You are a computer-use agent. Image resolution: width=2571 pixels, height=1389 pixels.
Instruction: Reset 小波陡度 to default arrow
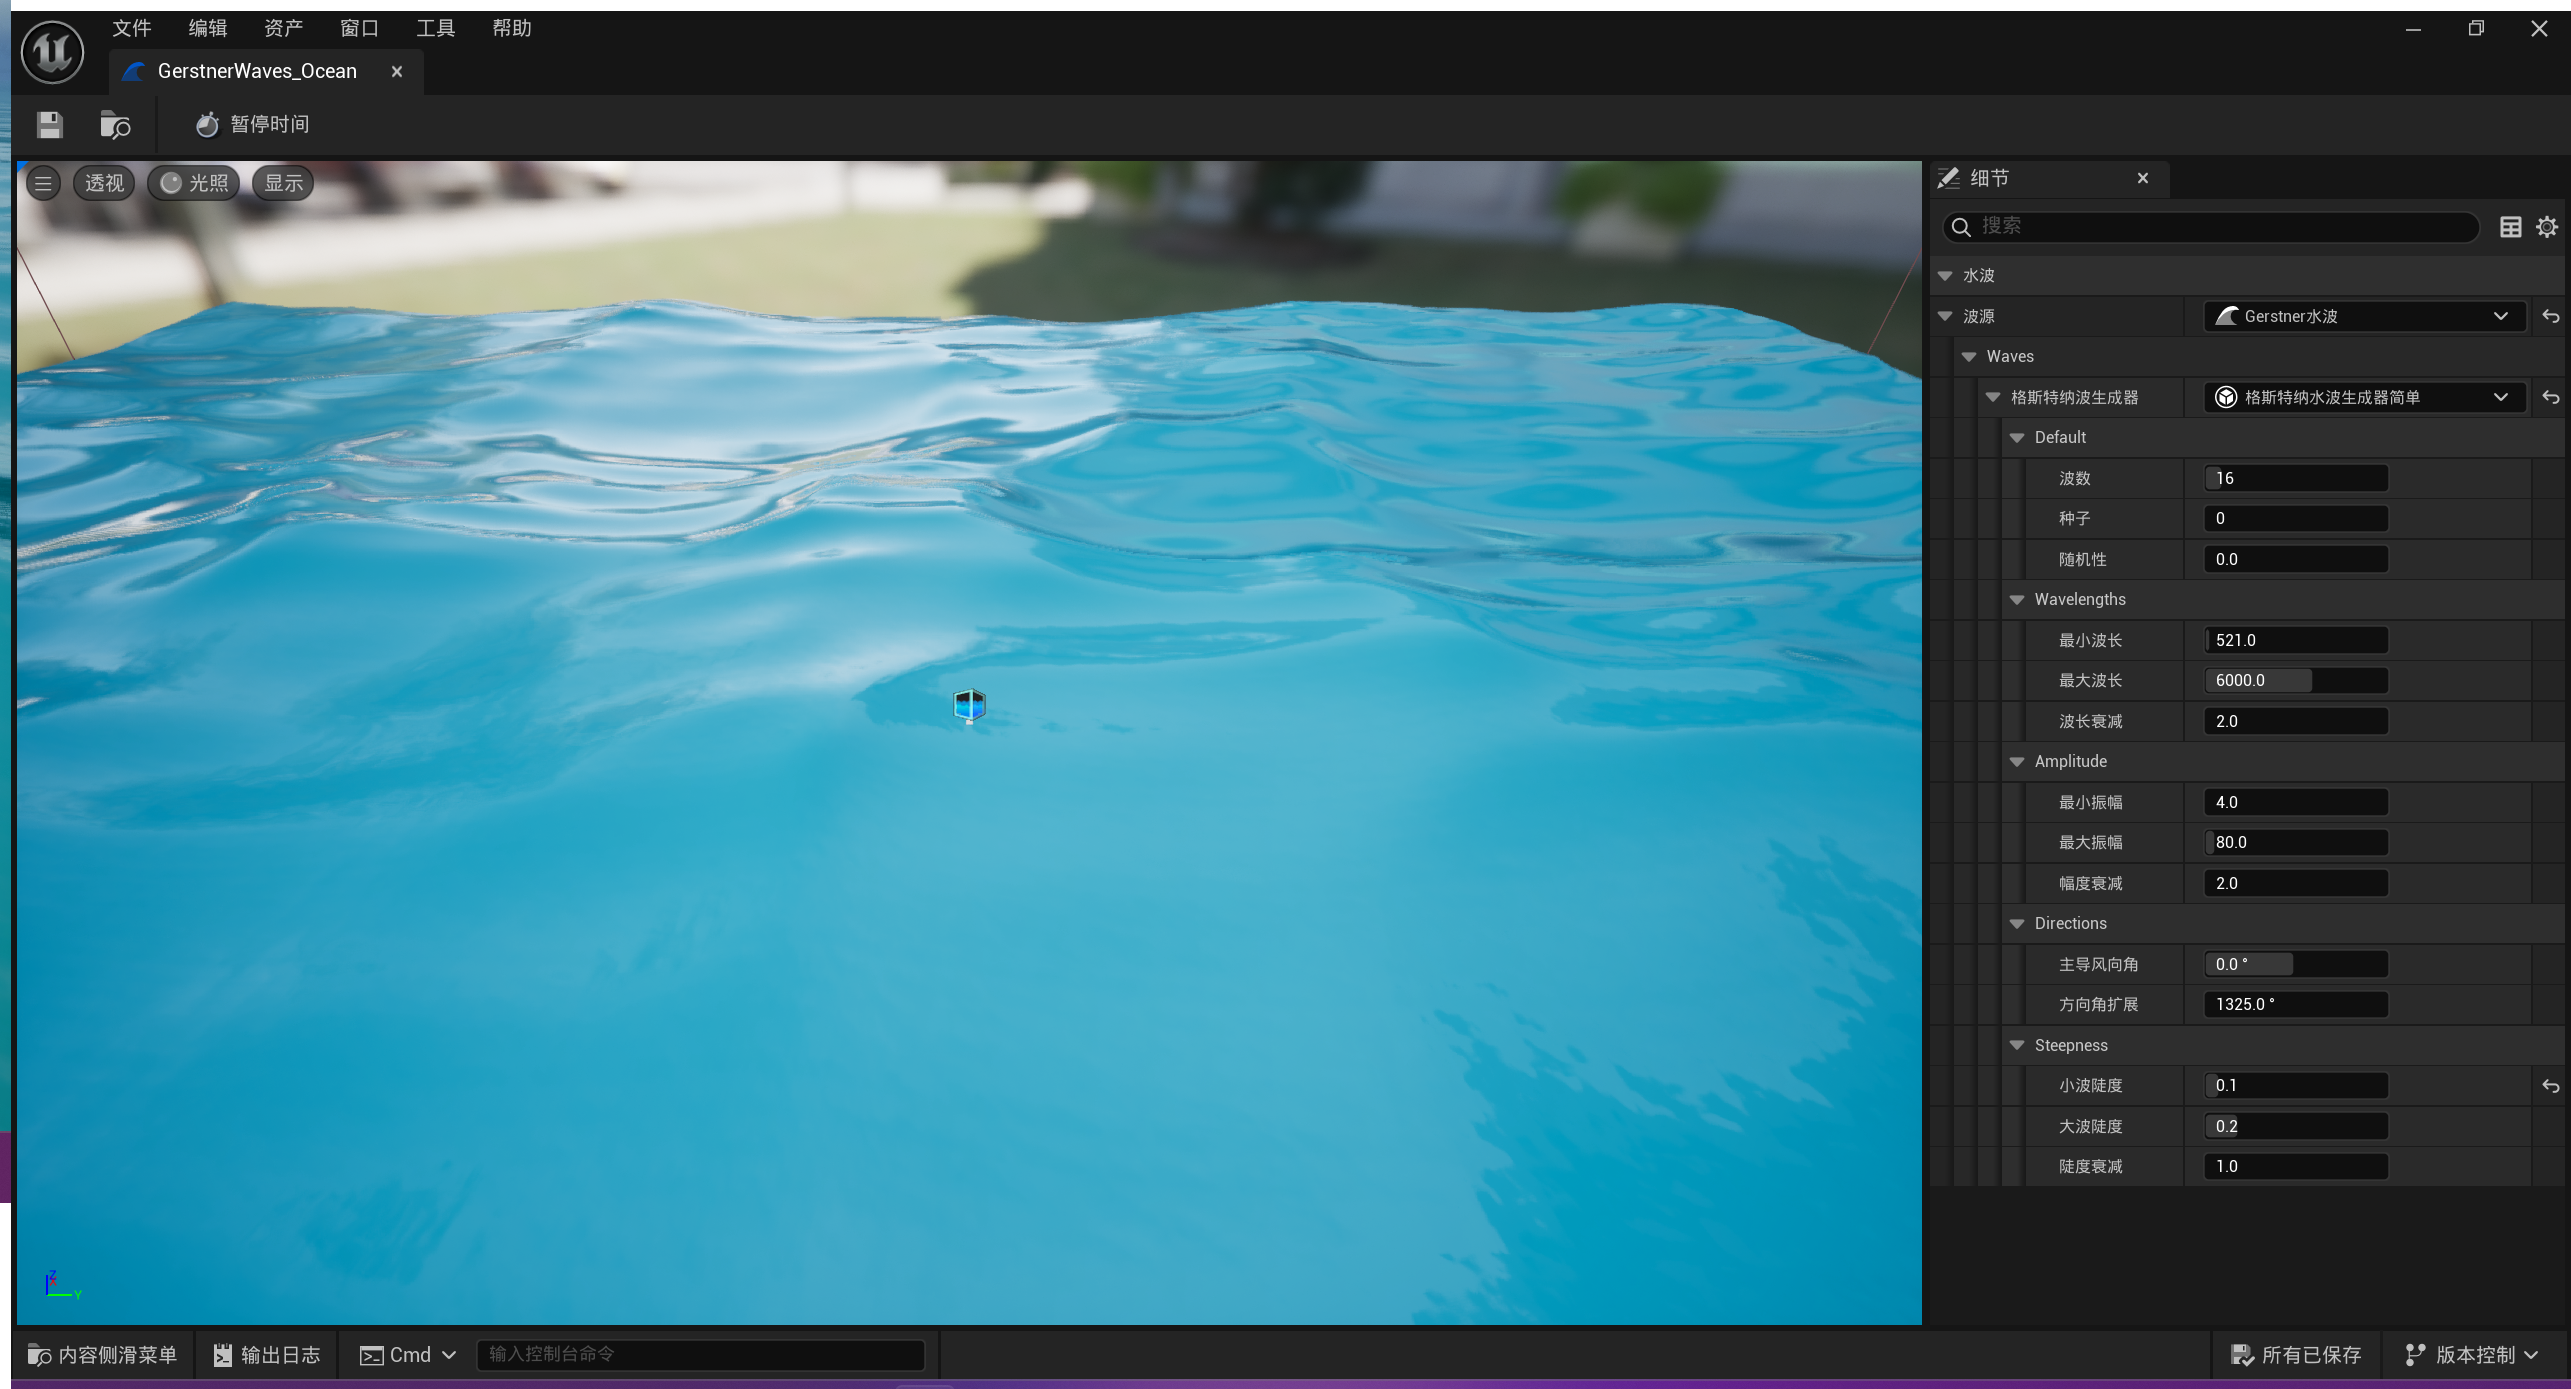pyautogui.click(x=2551, y=1086)
